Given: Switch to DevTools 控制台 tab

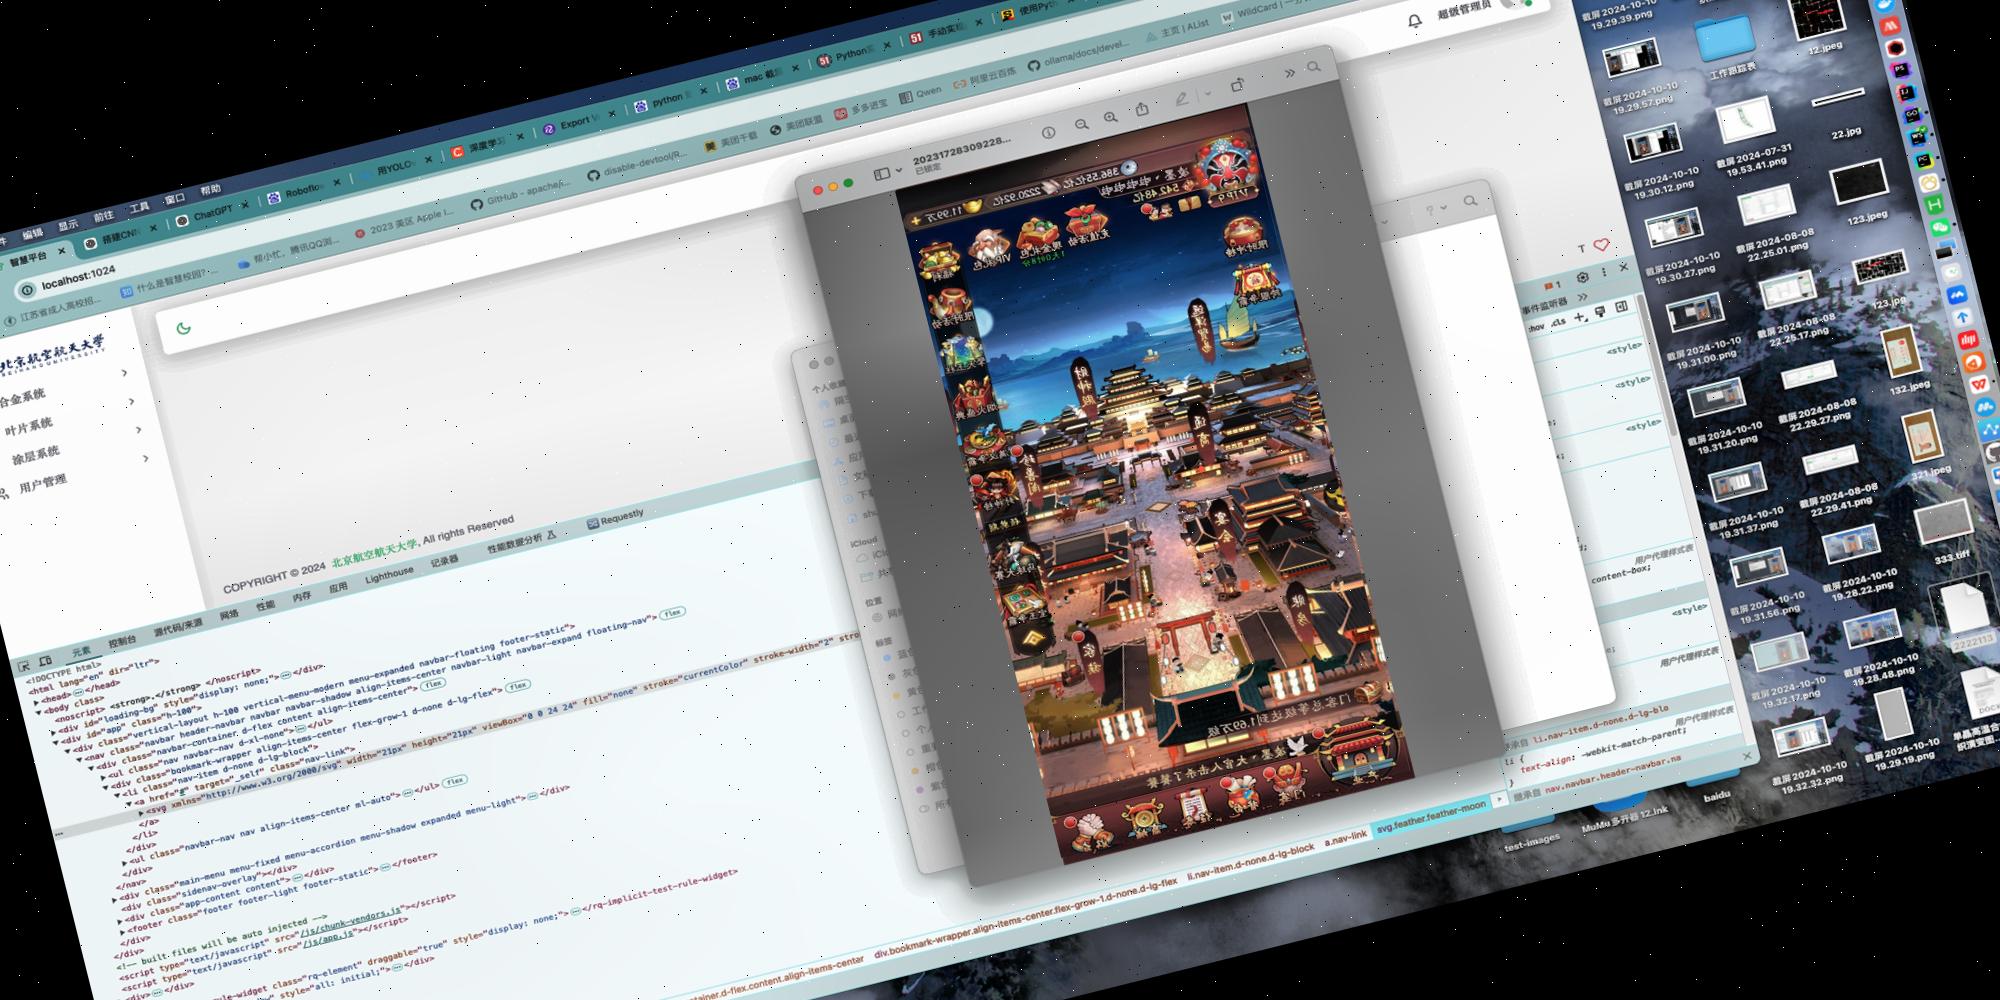Looking at the screenshot, I should [x=122, y=640].
